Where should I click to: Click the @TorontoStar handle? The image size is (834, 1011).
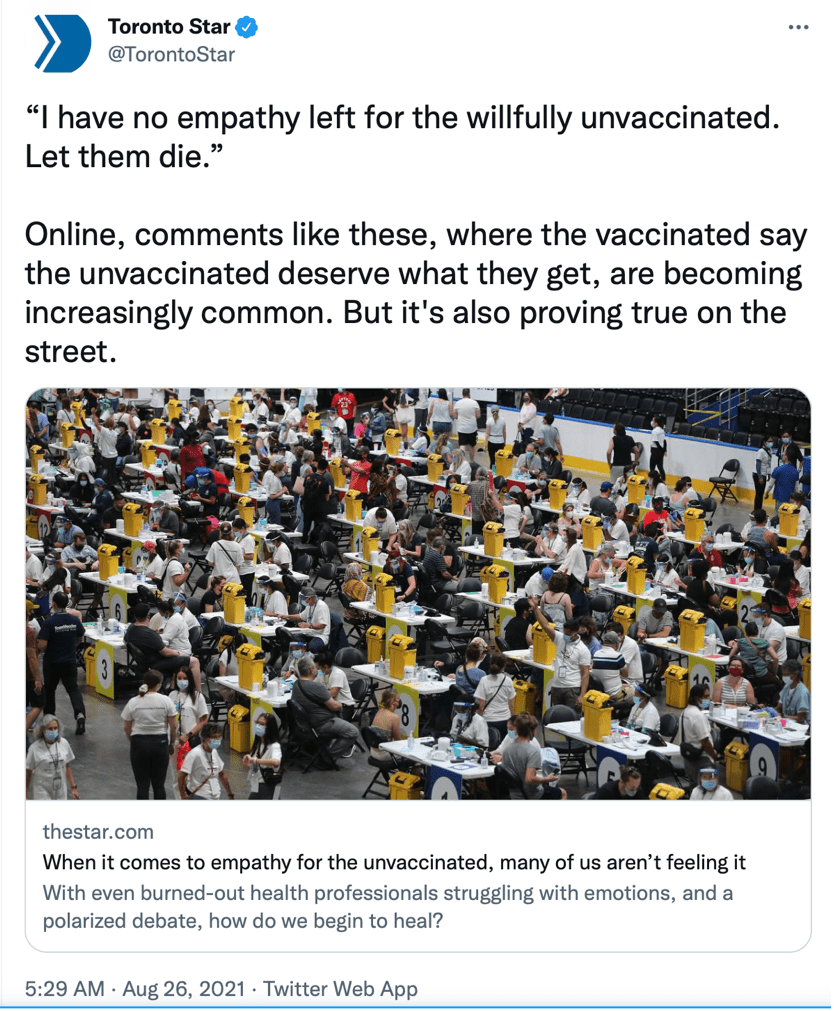coord(171,55)
